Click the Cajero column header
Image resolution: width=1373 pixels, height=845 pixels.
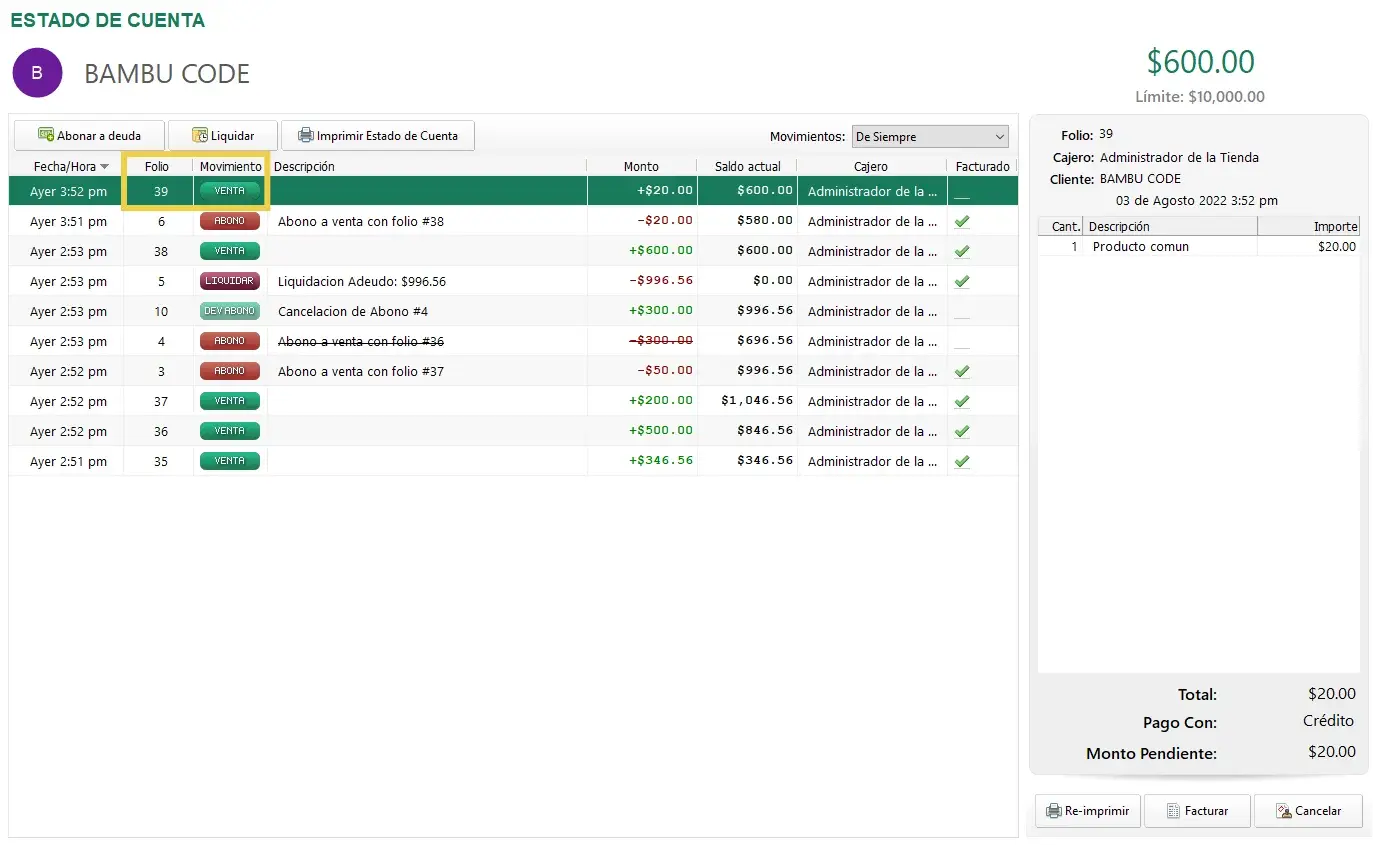tap(871, 167)
